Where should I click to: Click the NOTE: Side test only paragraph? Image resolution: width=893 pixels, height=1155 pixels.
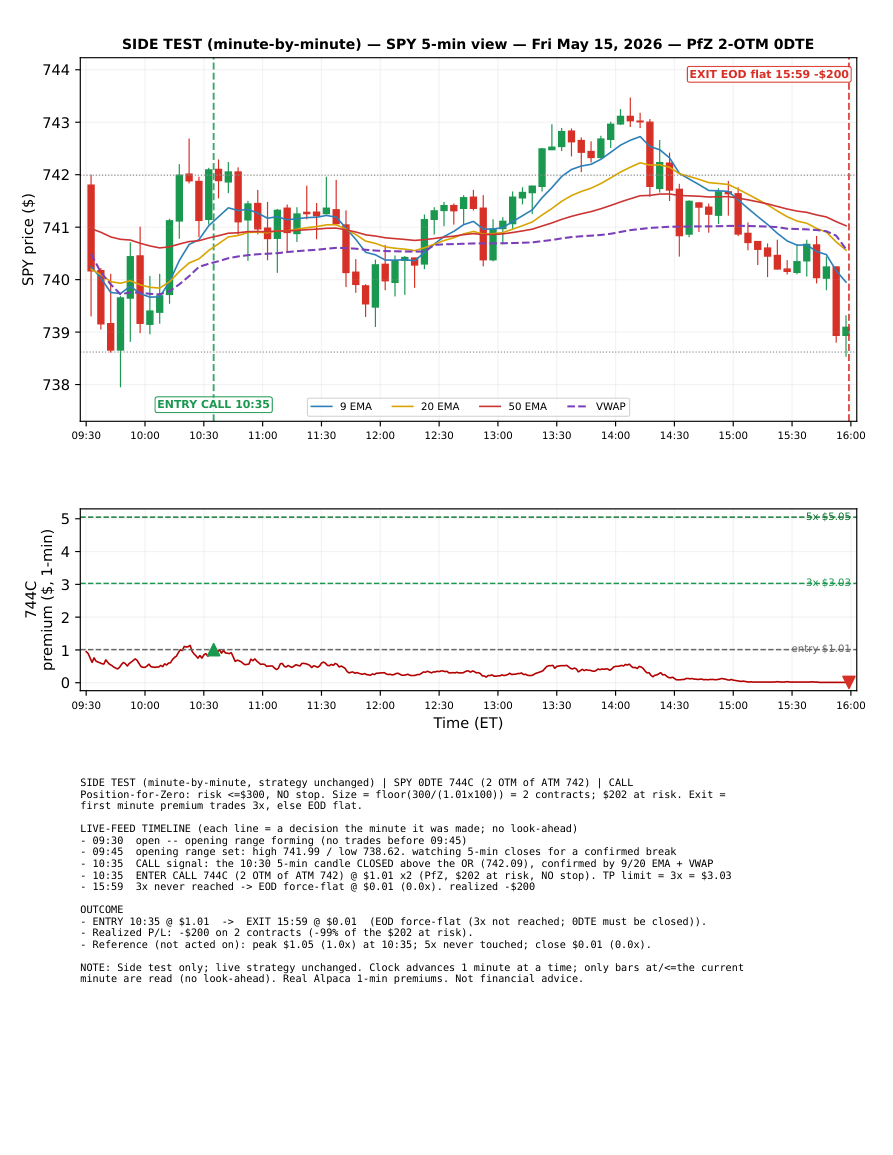[x=412, y=973]
